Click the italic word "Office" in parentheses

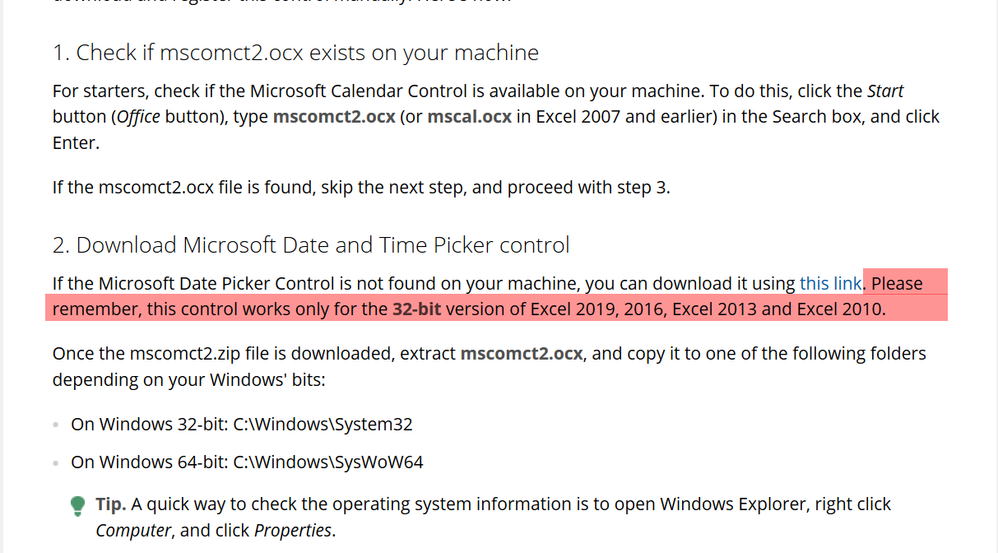[138, 117]
